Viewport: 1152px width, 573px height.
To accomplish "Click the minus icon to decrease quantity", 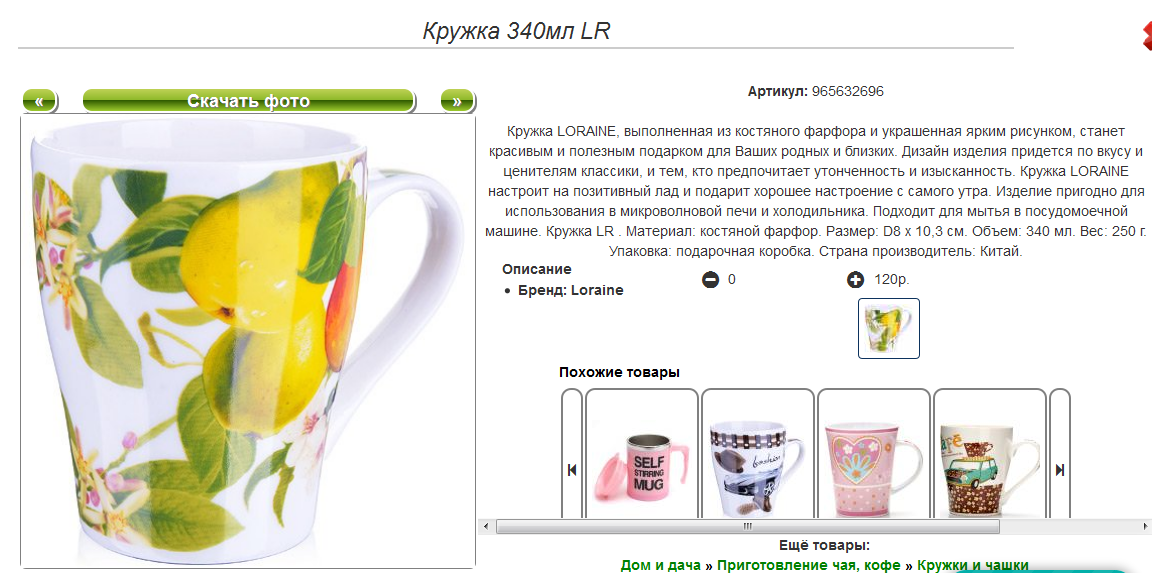I will click(x=710, y=280).
